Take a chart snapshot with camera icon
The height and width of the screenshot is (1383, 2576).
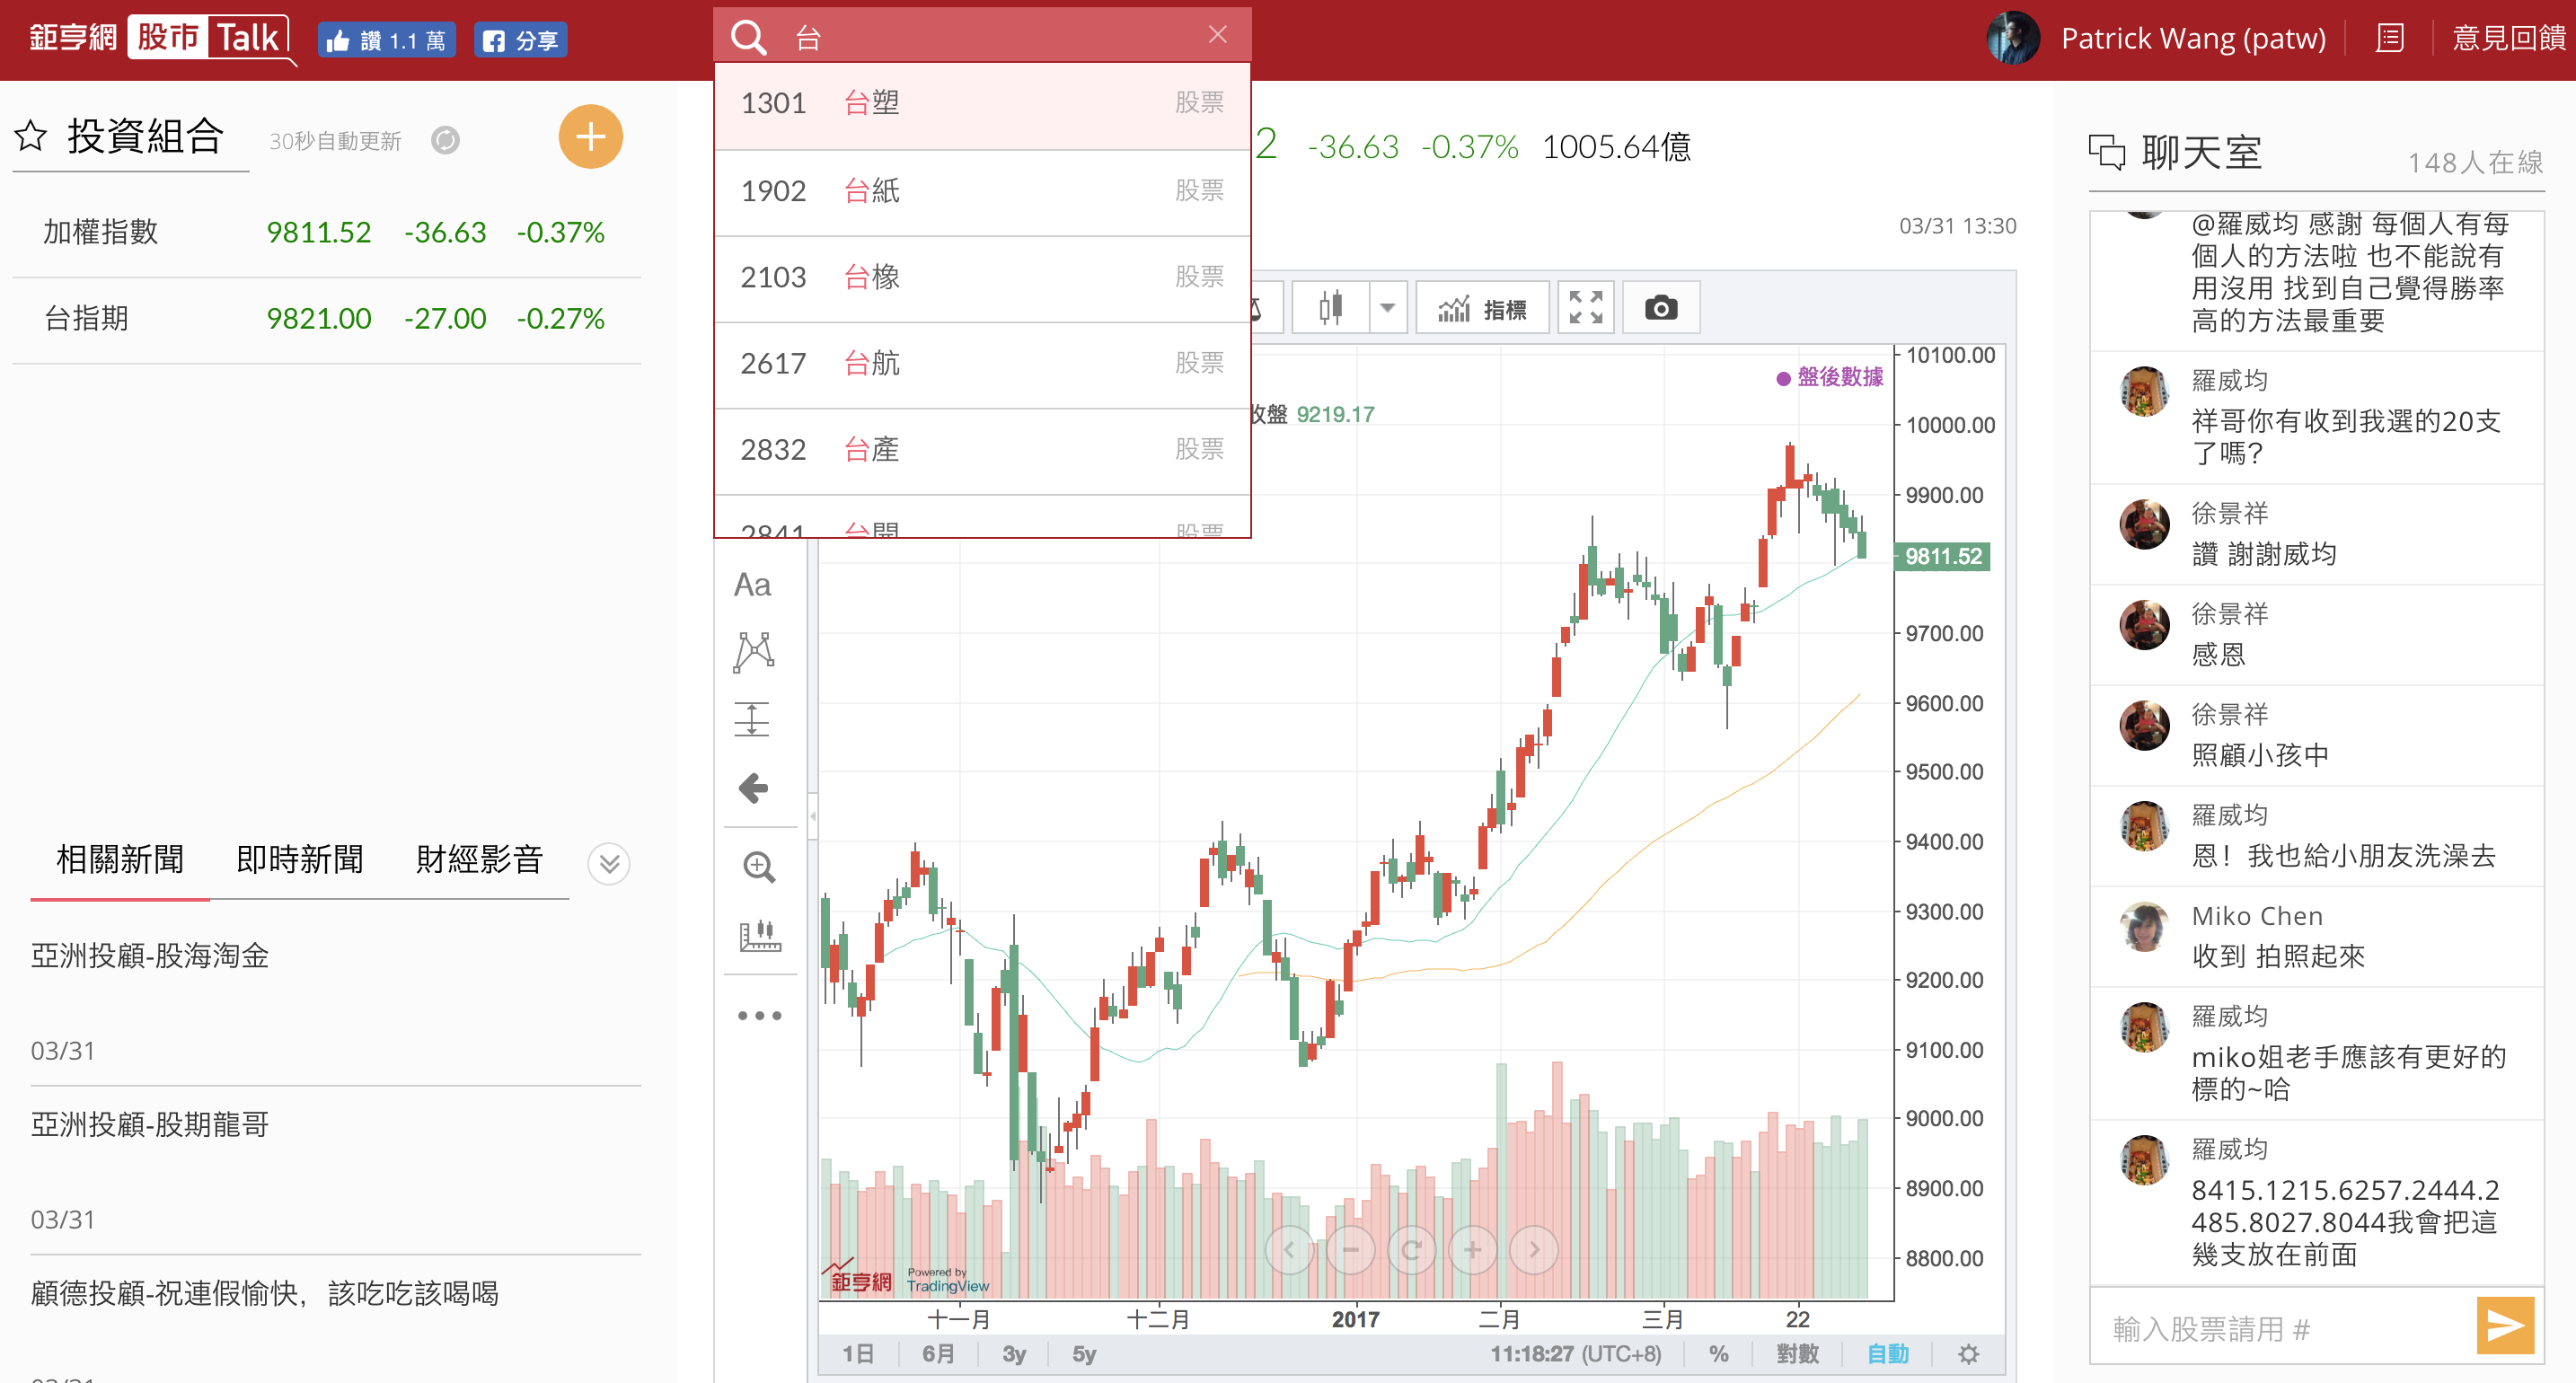pos(1661,308)
